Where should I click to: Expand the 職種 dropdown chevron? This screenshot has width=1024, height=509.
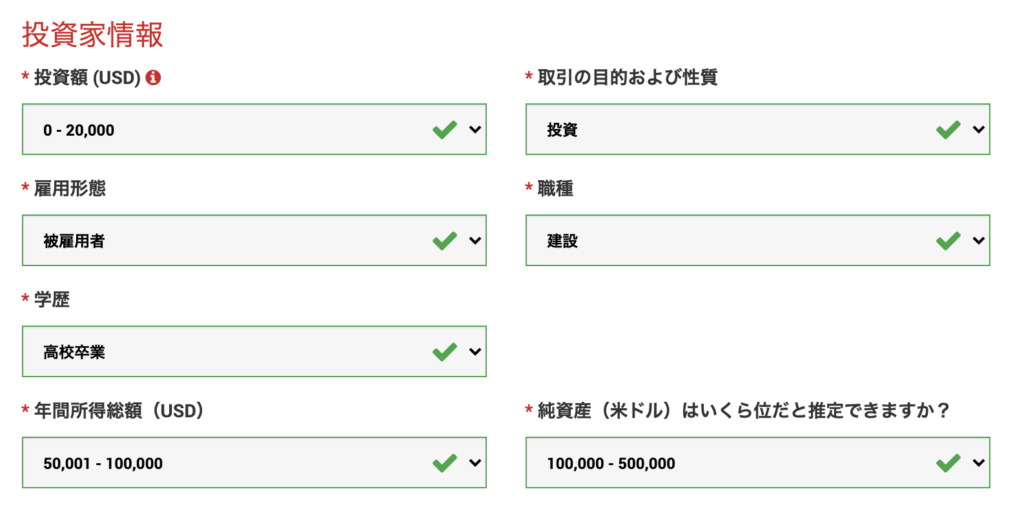pos(977,241)
